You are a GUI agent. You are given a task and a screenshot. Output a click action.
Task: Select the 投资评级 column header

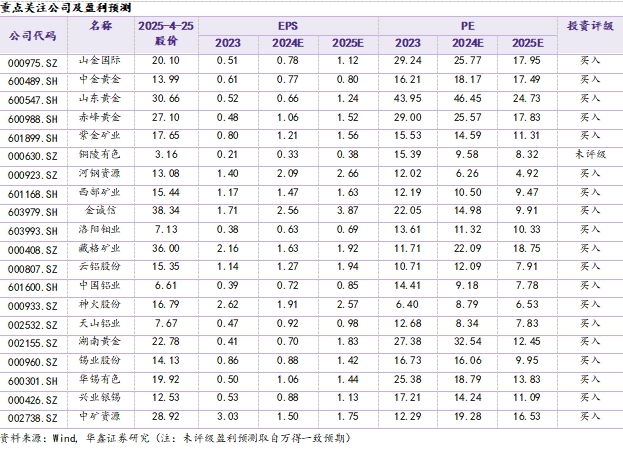click(590, 26)
